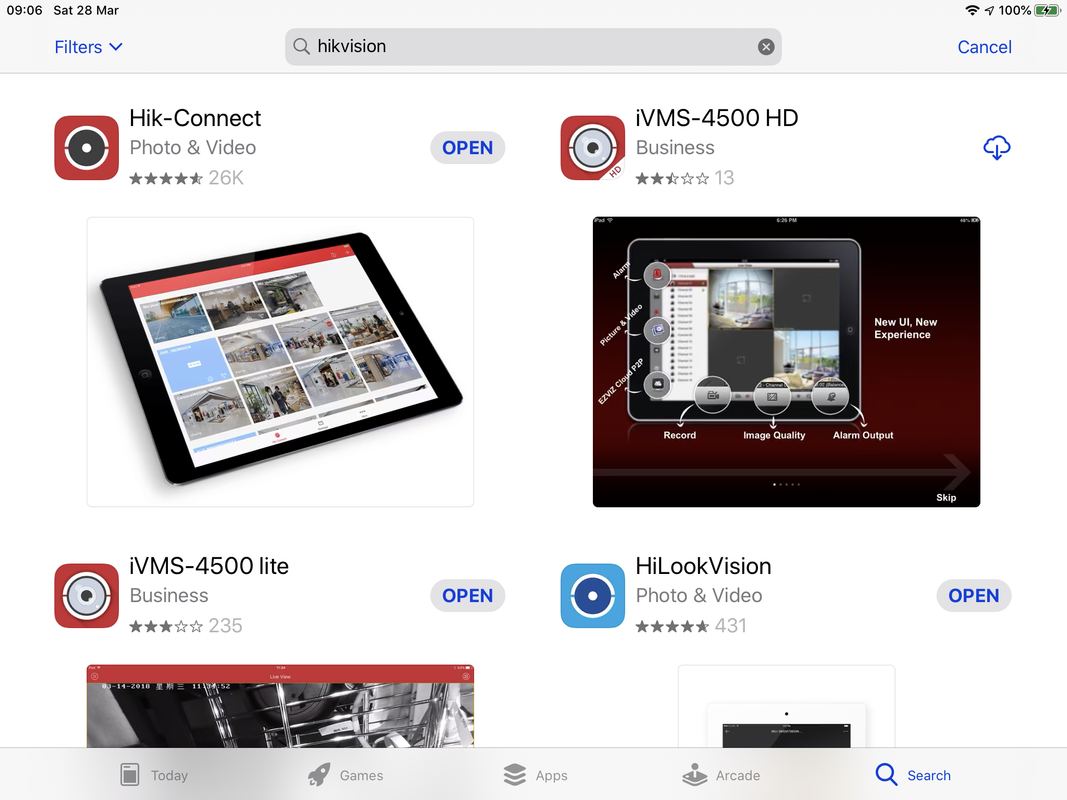This screenshot has width=1067, height=800.
Task: Tap the iVMS-4500 HD app icon
Action: 593,148
